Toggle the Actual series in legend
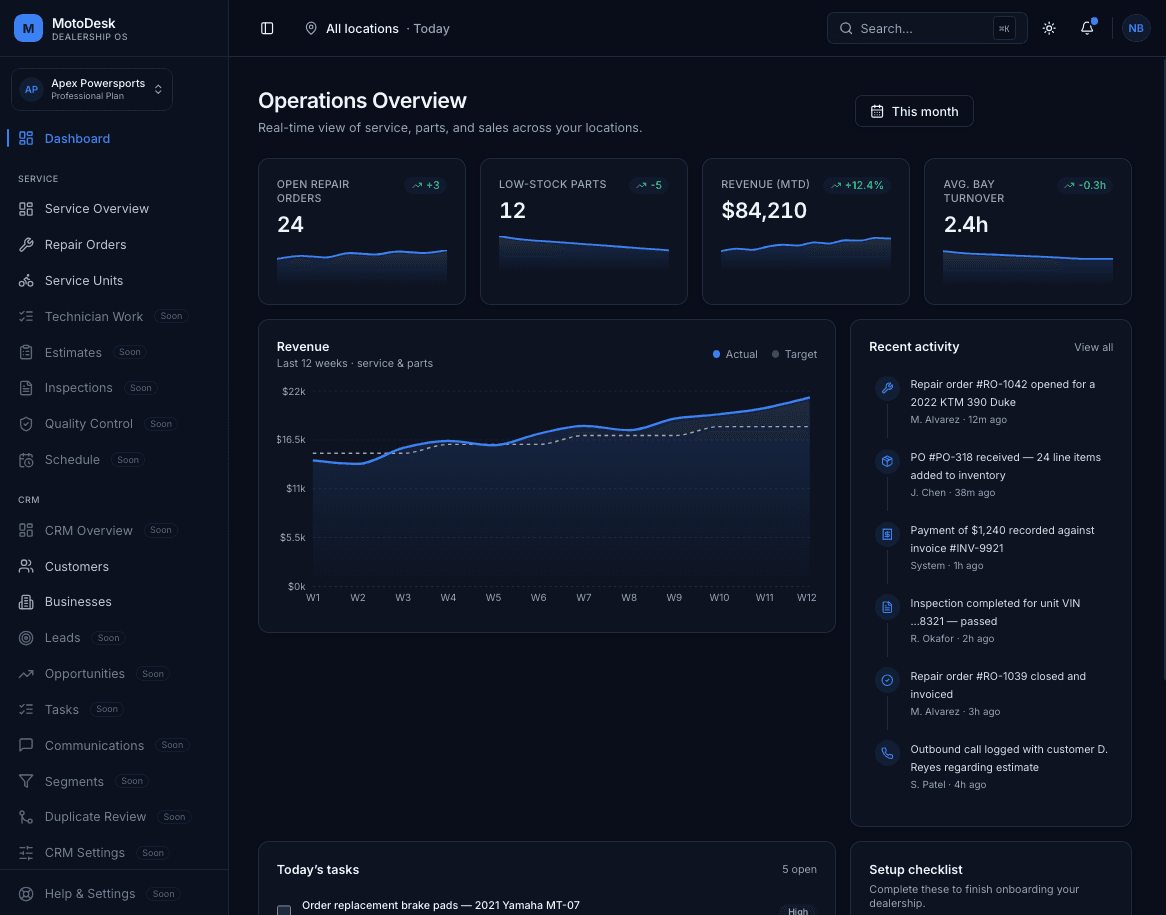Screen dimensions: 1166x915 tap(735, 354)
